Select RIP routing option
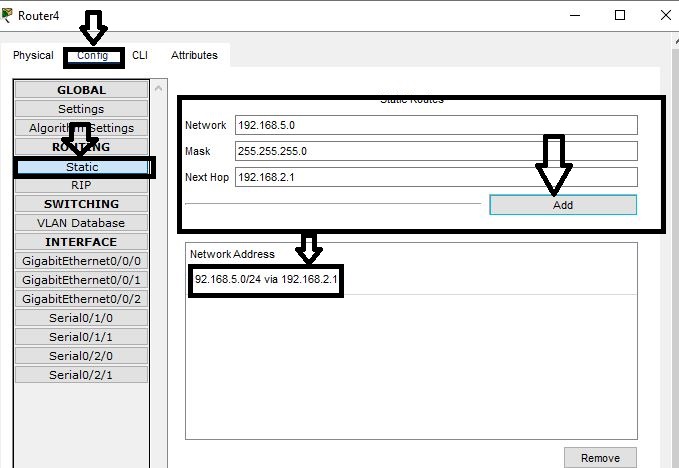This screenshot has height=468, width=679. 81,185
